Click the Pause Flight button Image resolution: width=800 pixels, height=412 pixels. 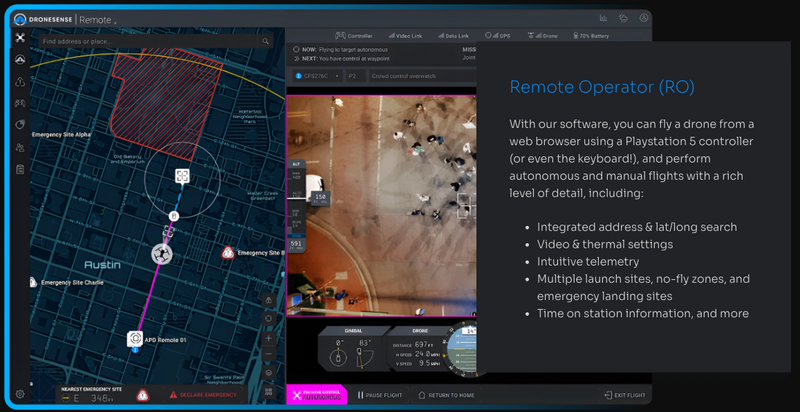(x=380, y=395)
